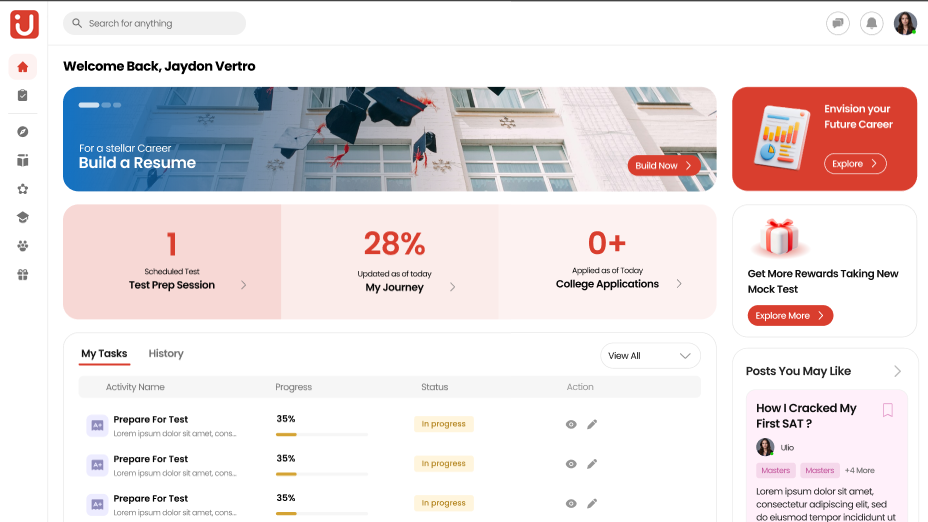Switch to the History tab
928x522 pixels.
coord(166,354)
